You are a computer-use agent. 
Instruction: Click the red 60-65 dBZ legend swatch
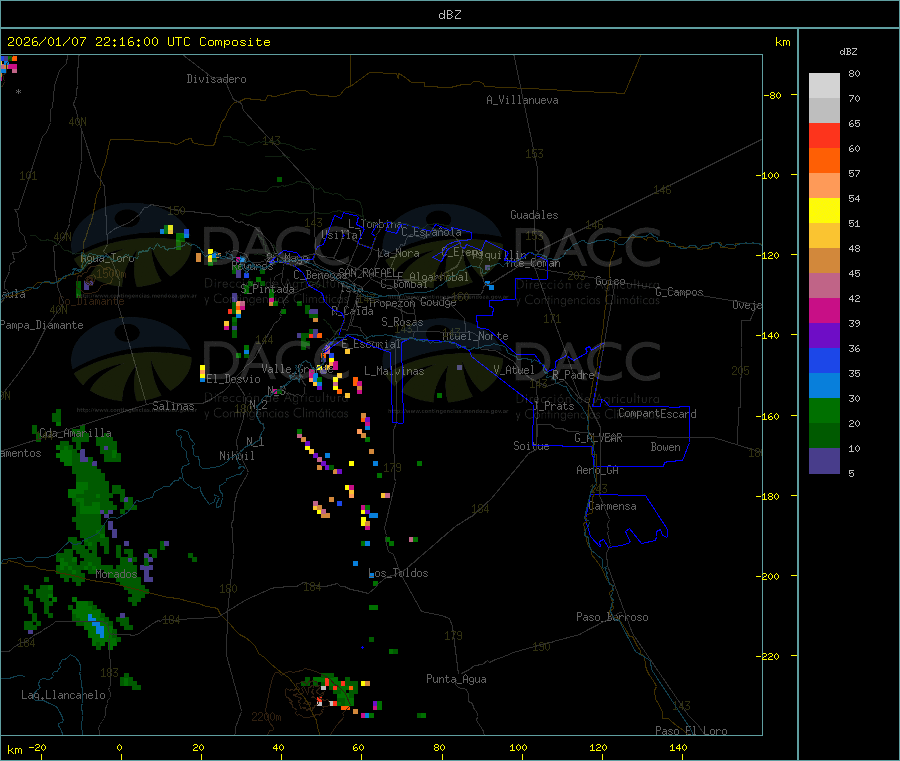(x=824, y=135)
